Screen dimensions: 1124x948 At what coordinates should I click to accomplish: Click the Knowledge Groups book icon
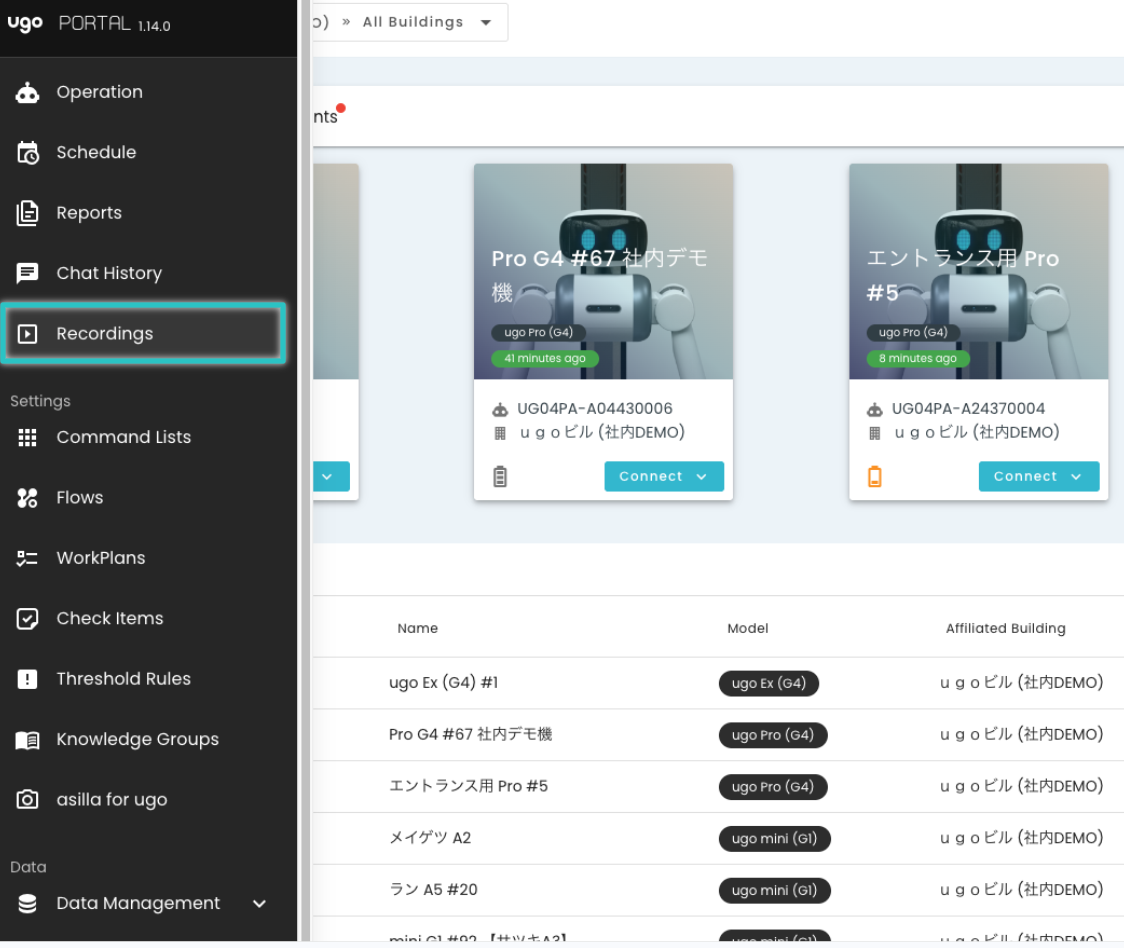[x=27, y=739]
